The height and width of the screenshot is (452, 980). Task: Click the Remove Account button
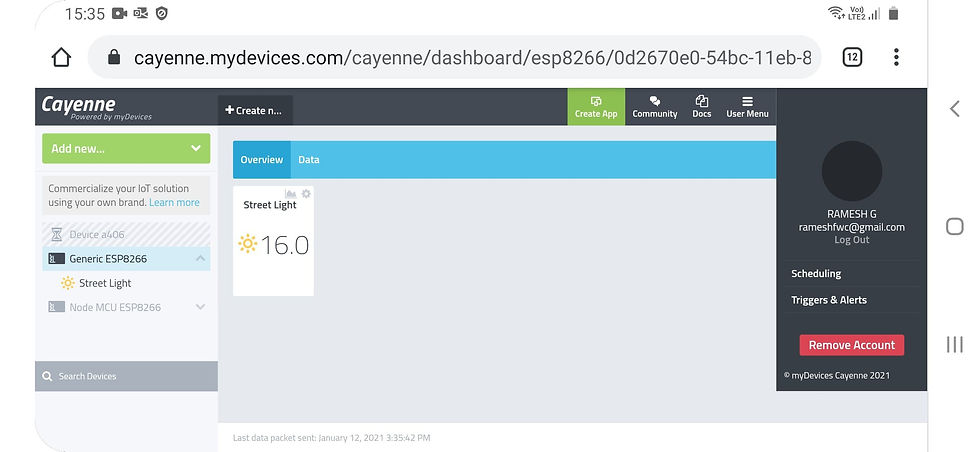click(852, 345)
